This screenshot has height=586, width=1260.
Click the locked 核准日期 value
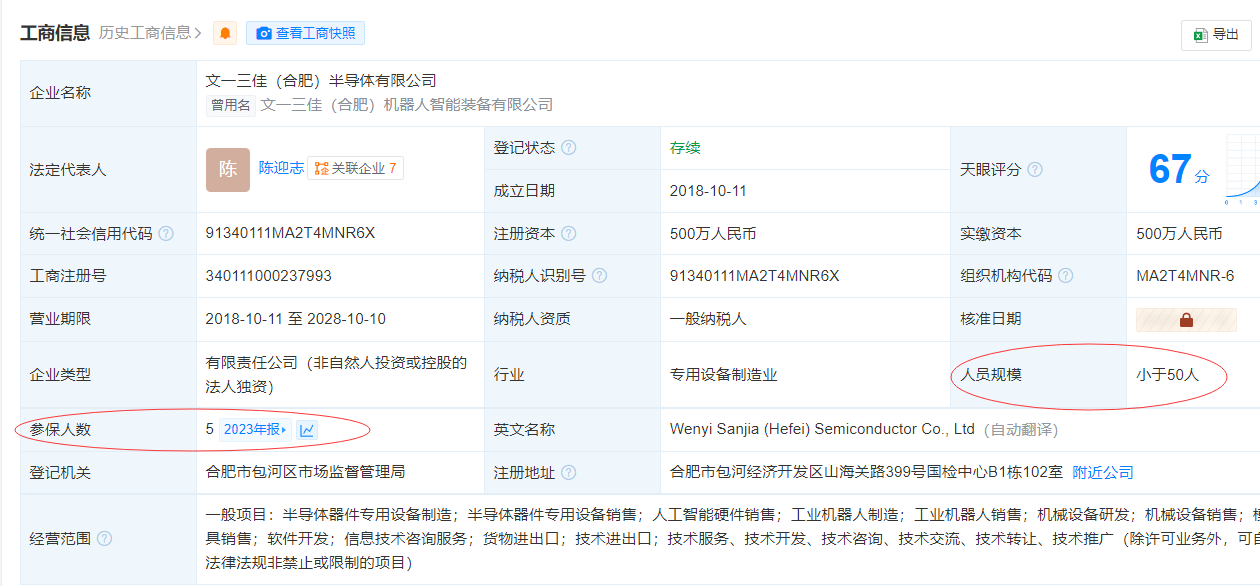coord(1186,320)
